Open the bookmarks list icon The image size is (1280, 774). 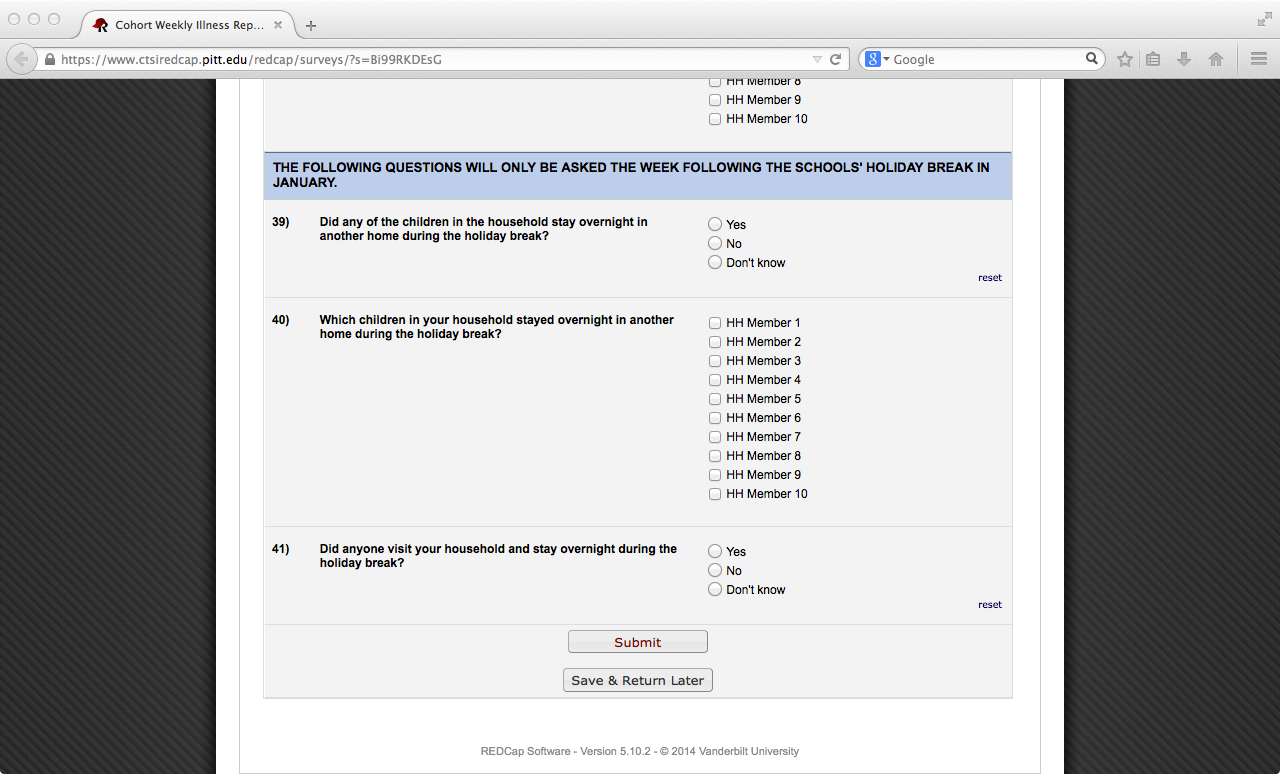coord(1153,59)
